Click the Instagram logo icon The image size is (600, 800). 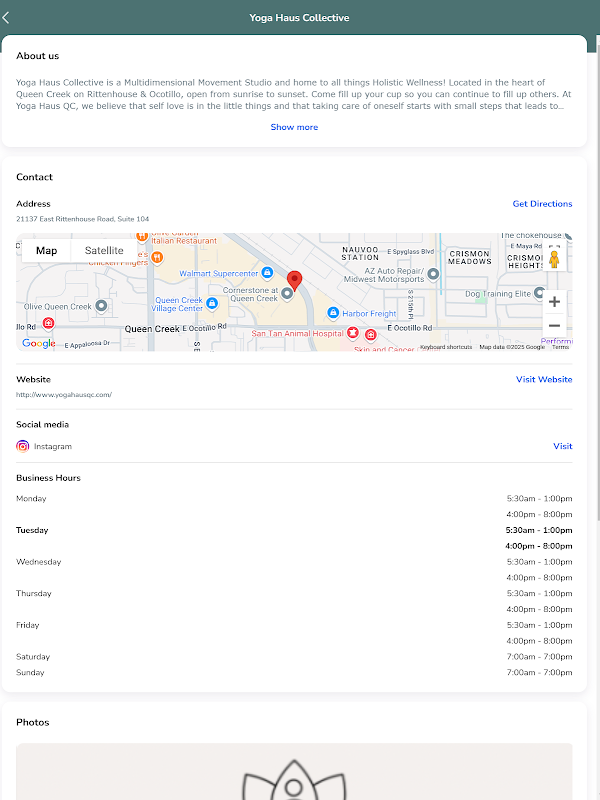[23, 446]
